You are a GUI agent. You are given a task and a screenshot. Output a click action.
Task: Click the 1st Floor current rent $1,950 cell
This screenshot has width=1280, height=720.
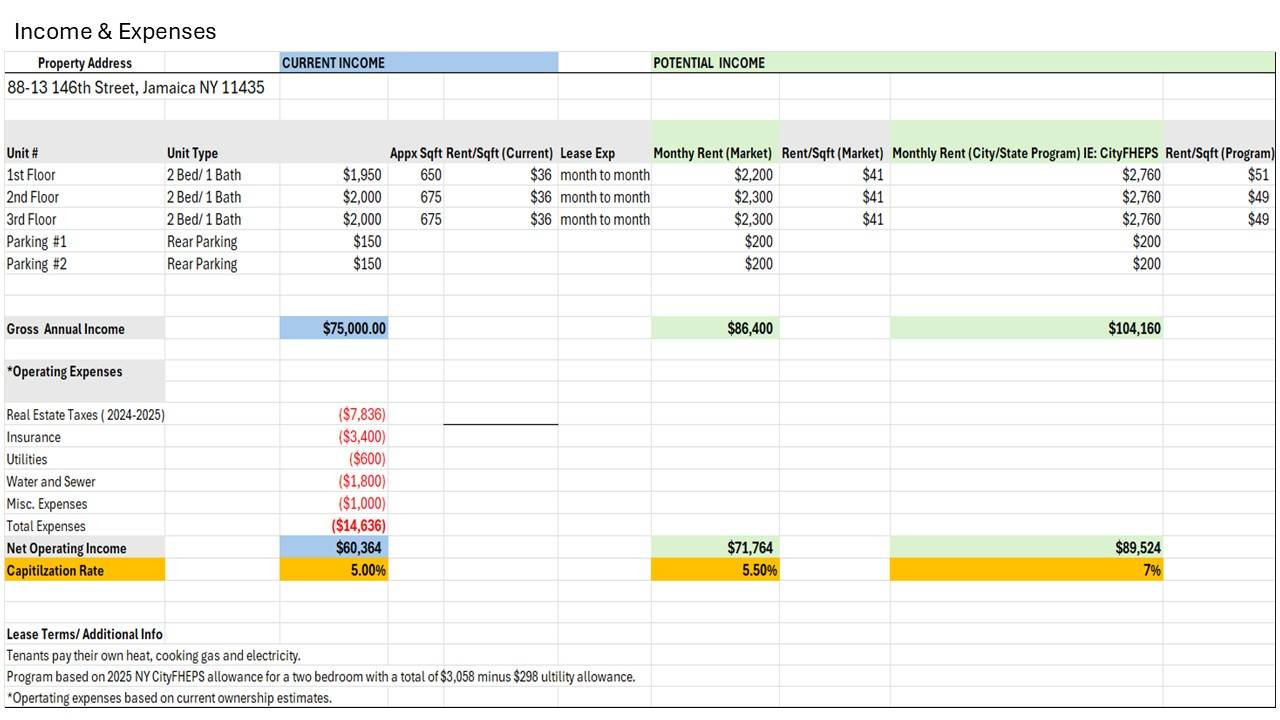pos(361,175)
